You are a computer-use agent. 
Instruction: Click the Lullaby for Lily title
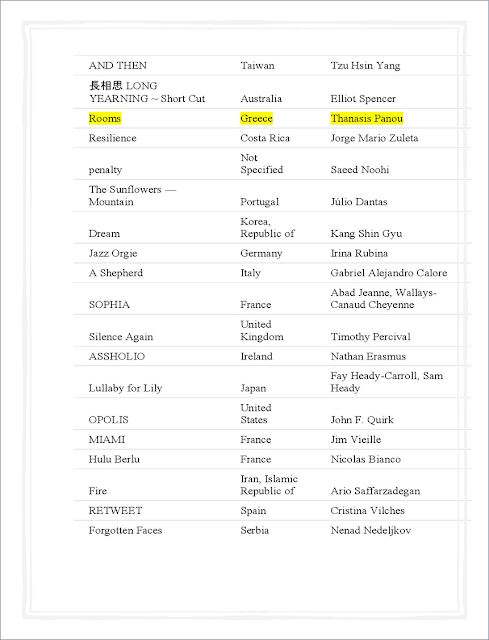coord(125,388)
